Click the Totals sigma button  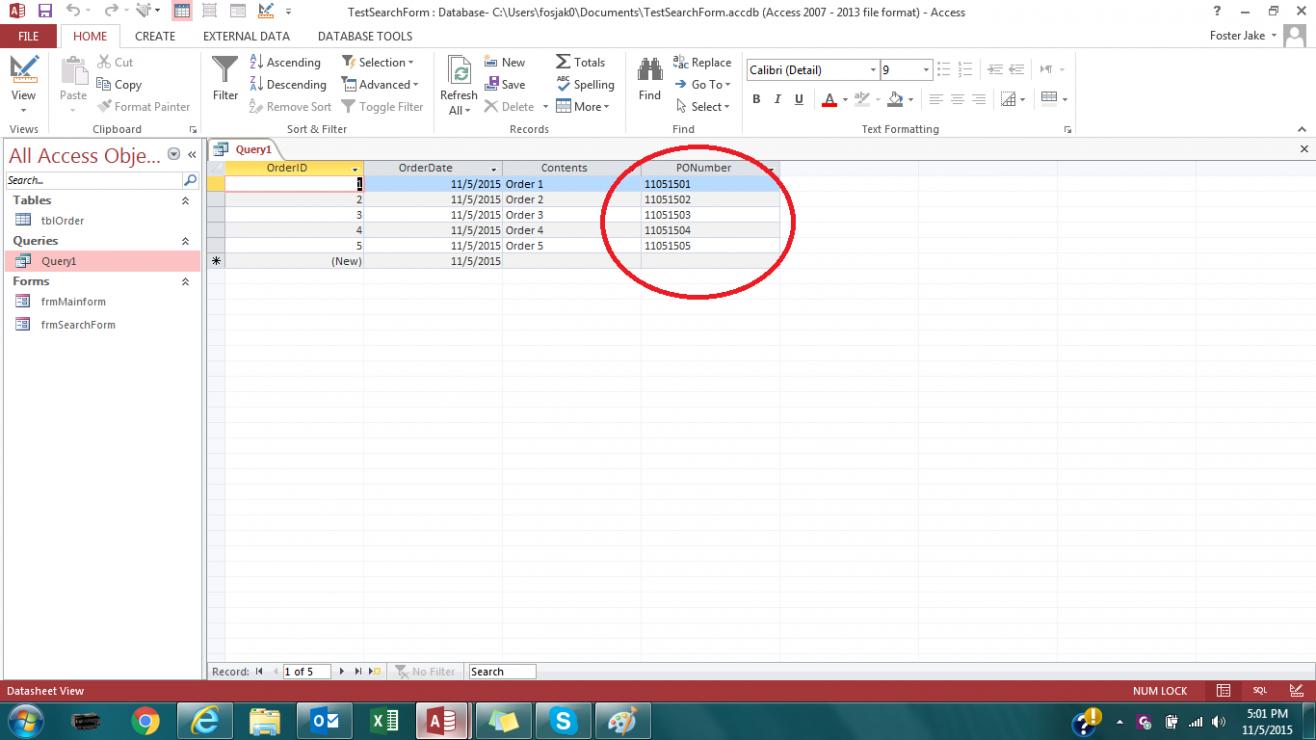tap(580, 62)
